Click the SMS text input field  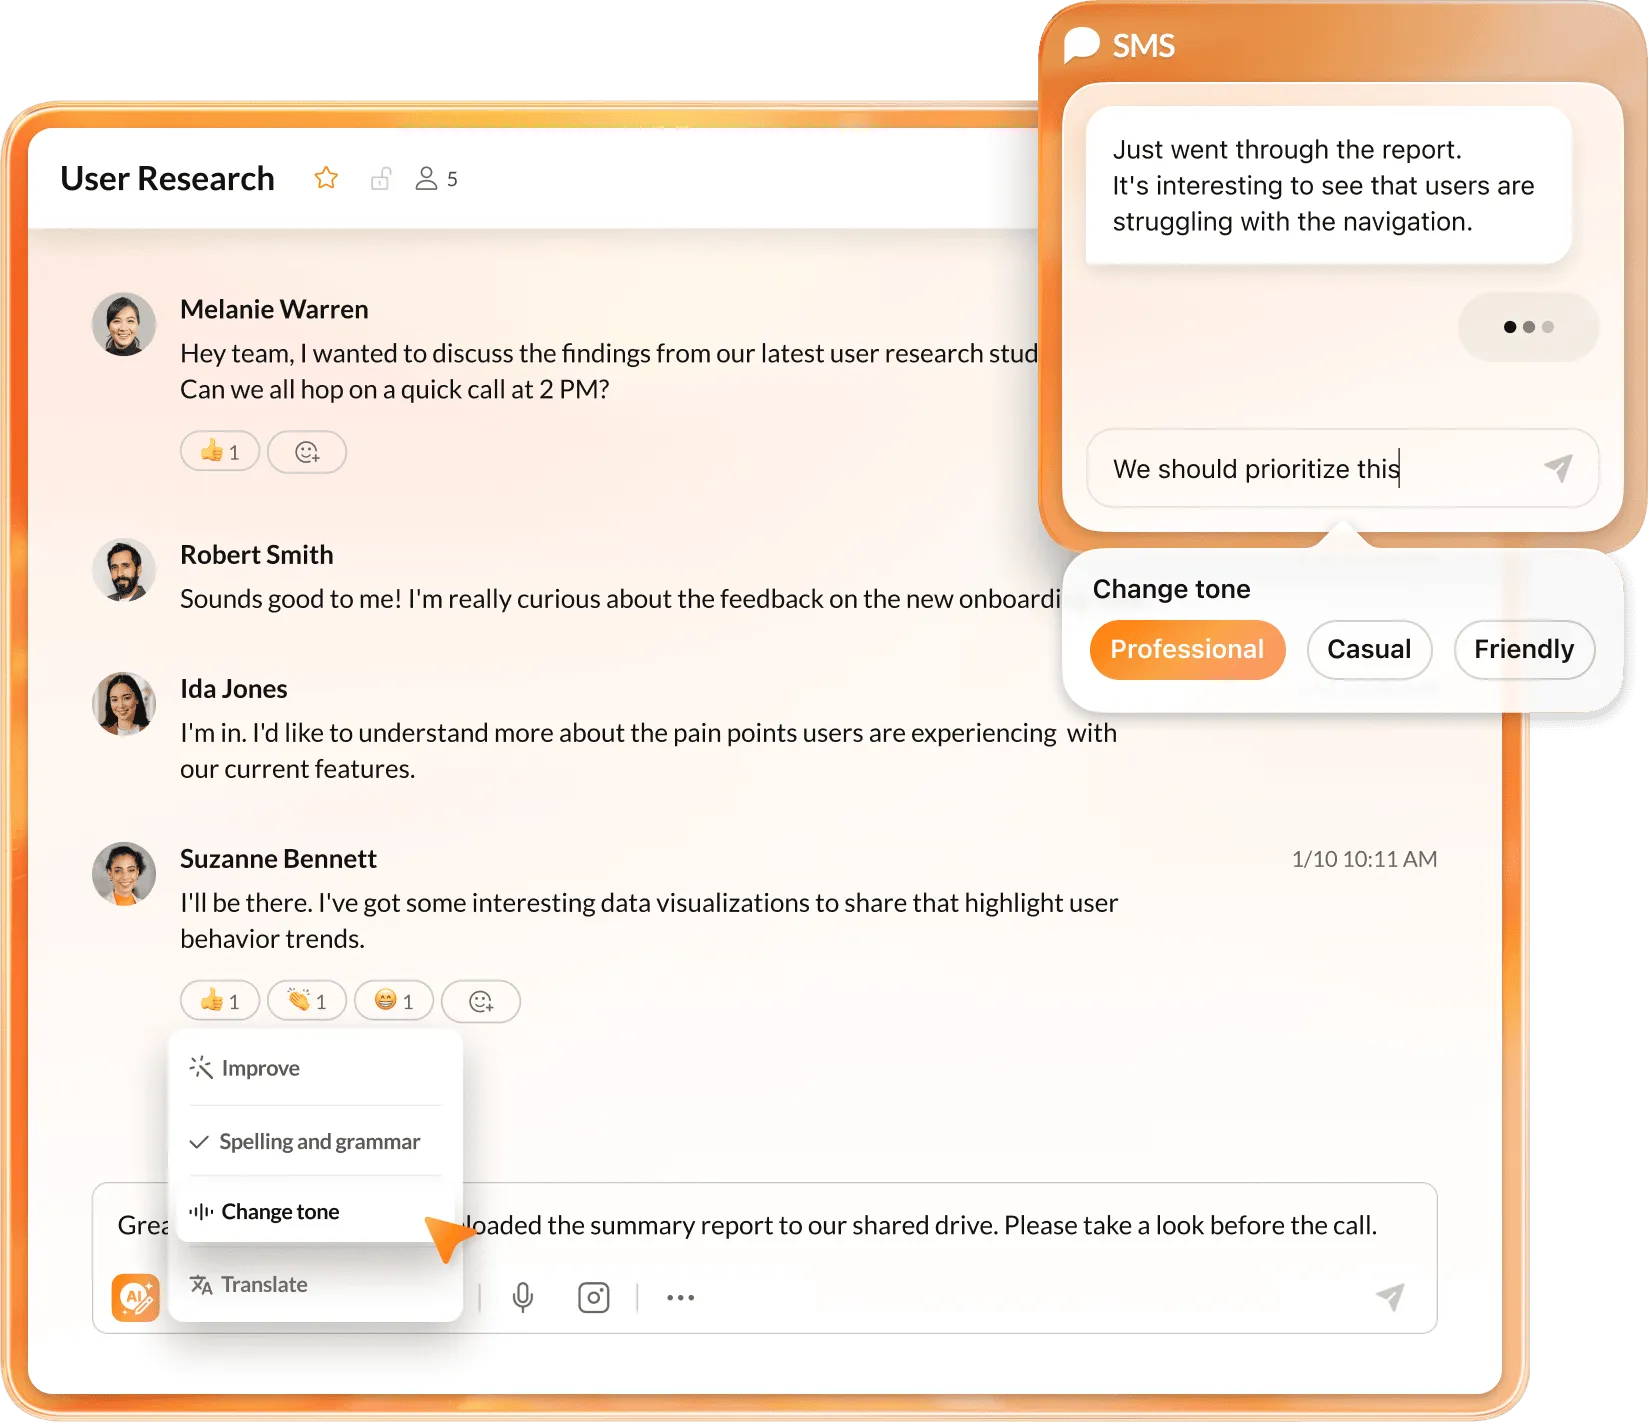(x=1310, y=469)
